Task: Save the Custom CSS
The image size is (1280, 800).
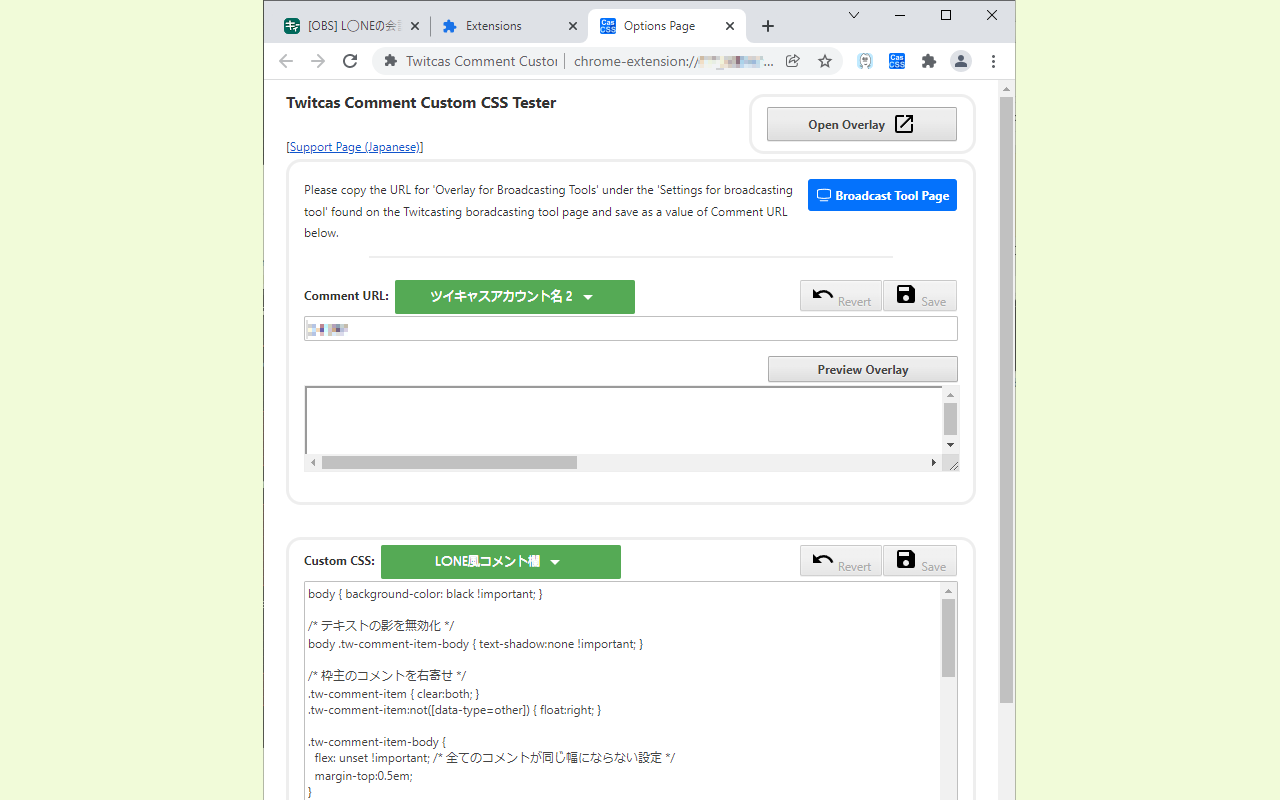Action: (920, 561)
